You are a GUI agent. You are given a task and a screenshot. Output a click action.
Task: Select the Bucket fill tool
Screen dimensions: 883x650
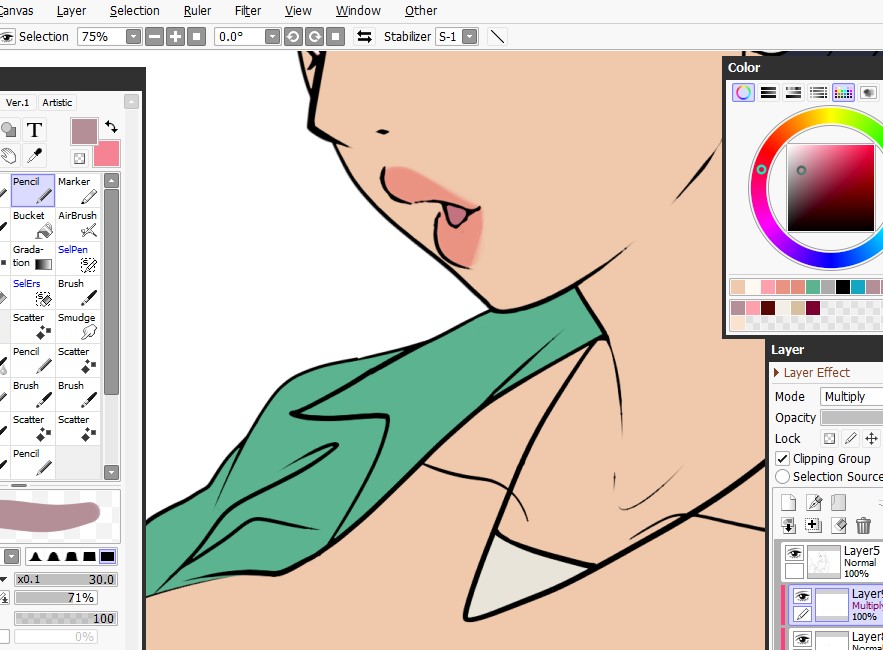(x=33, y=224)
